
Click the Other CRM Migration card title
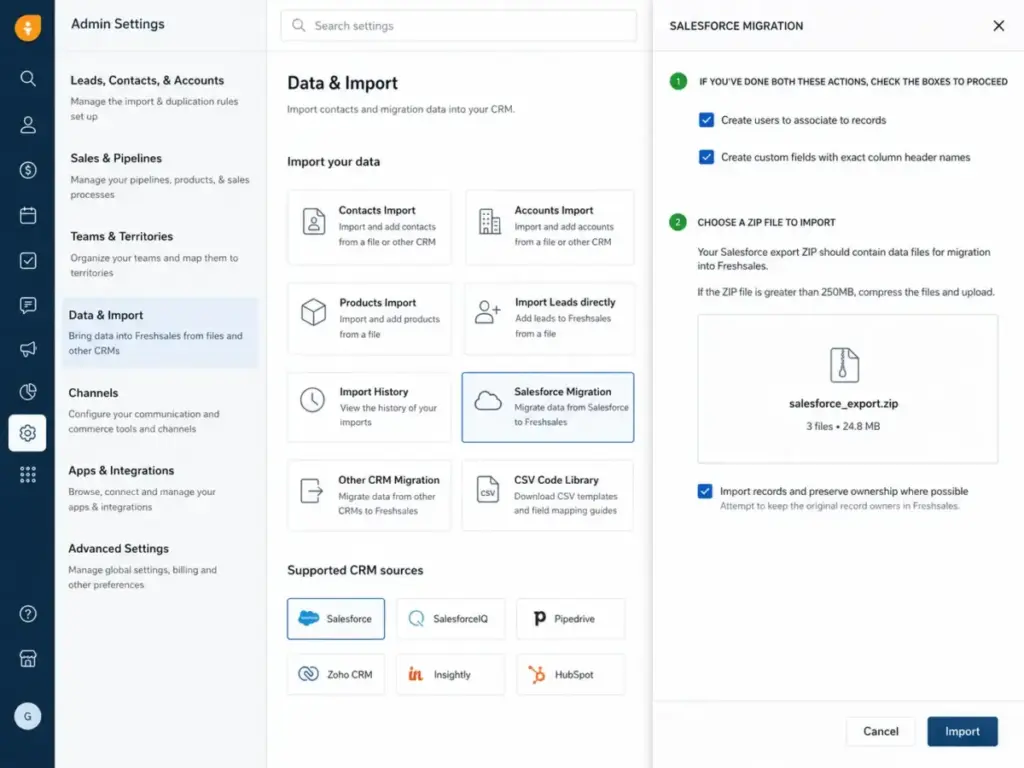click(x=389, y=480)
